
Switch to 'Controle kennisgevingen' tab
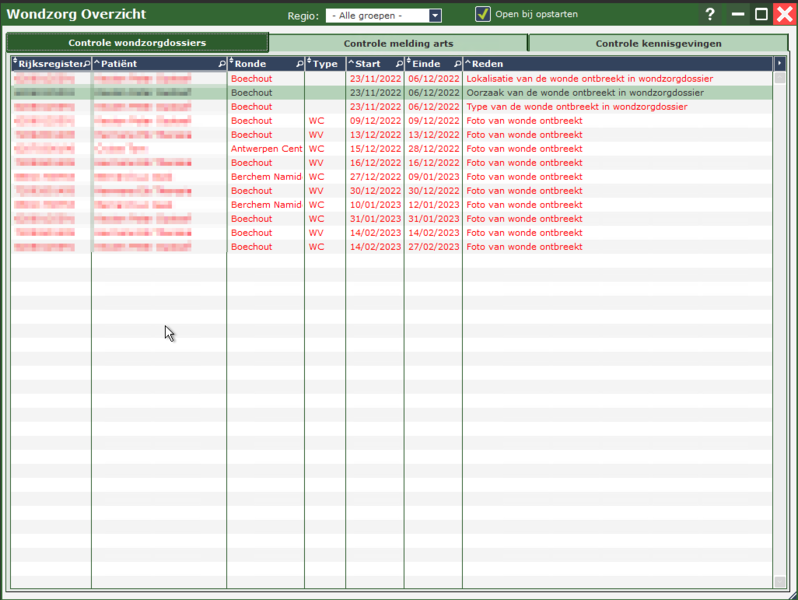point(658,44)
